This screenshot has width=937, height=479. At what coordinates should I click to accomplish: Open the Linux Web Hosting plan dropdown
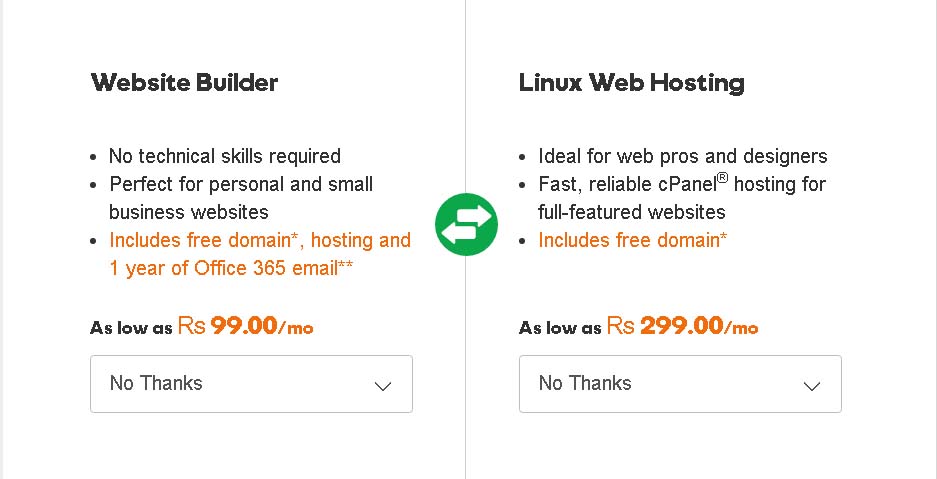coord(680,384)
